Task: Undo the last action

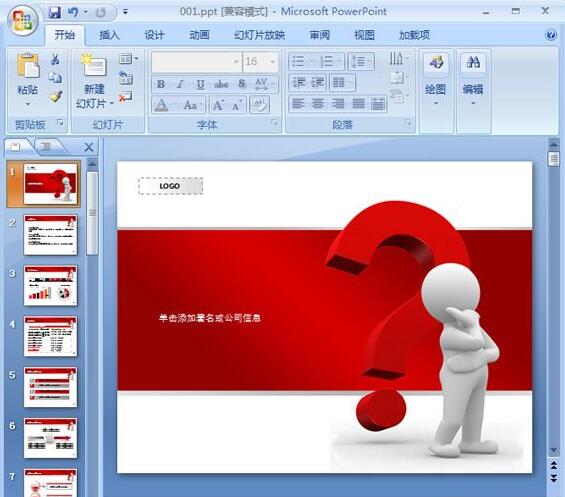Action: 74,12
